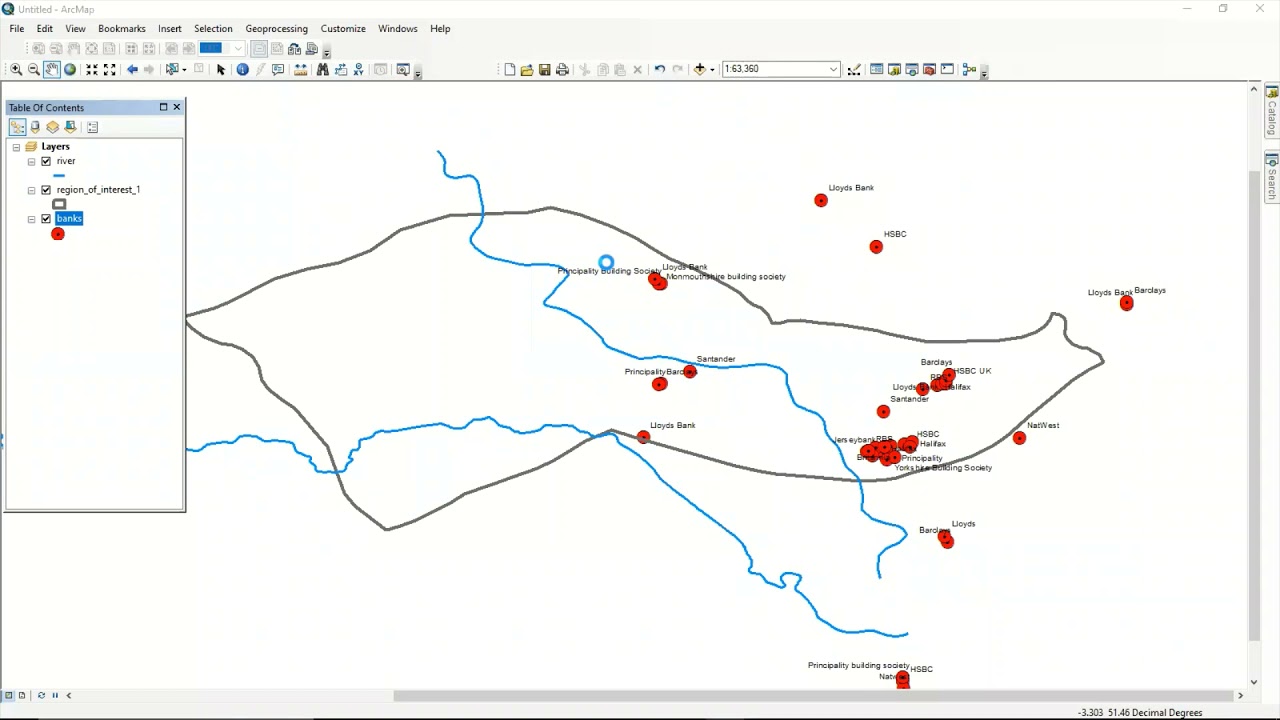Screen dimensions: 1280x720
Task: Undo the last action
Action: coord(659,69)
